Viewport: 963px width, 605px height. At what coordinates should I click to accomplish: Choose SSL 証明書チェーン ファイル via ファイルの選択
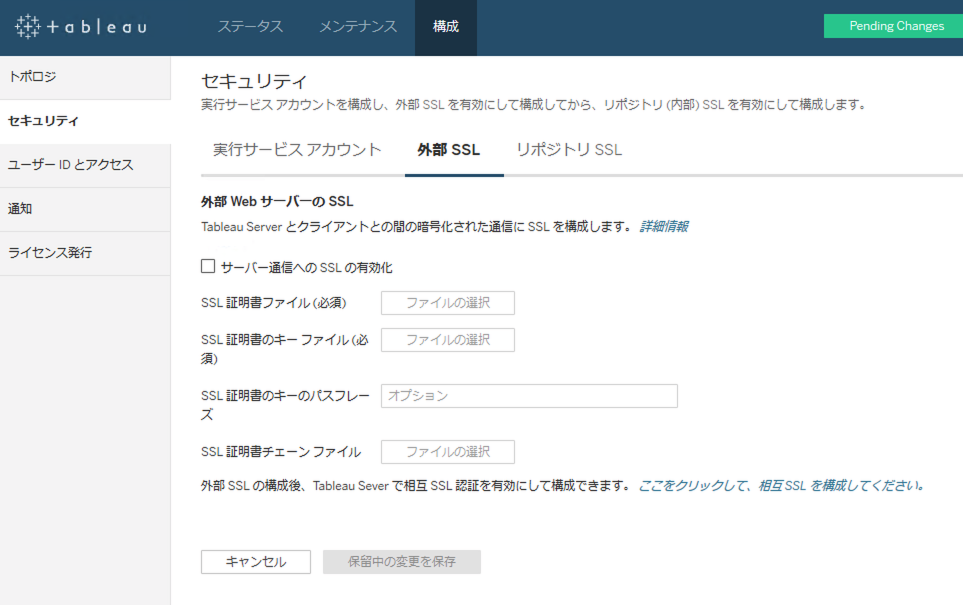[447, 452]
